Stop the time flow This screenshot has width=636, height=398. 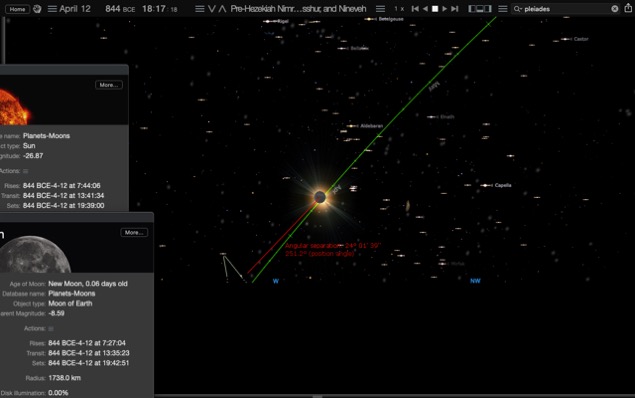[435, 9]
